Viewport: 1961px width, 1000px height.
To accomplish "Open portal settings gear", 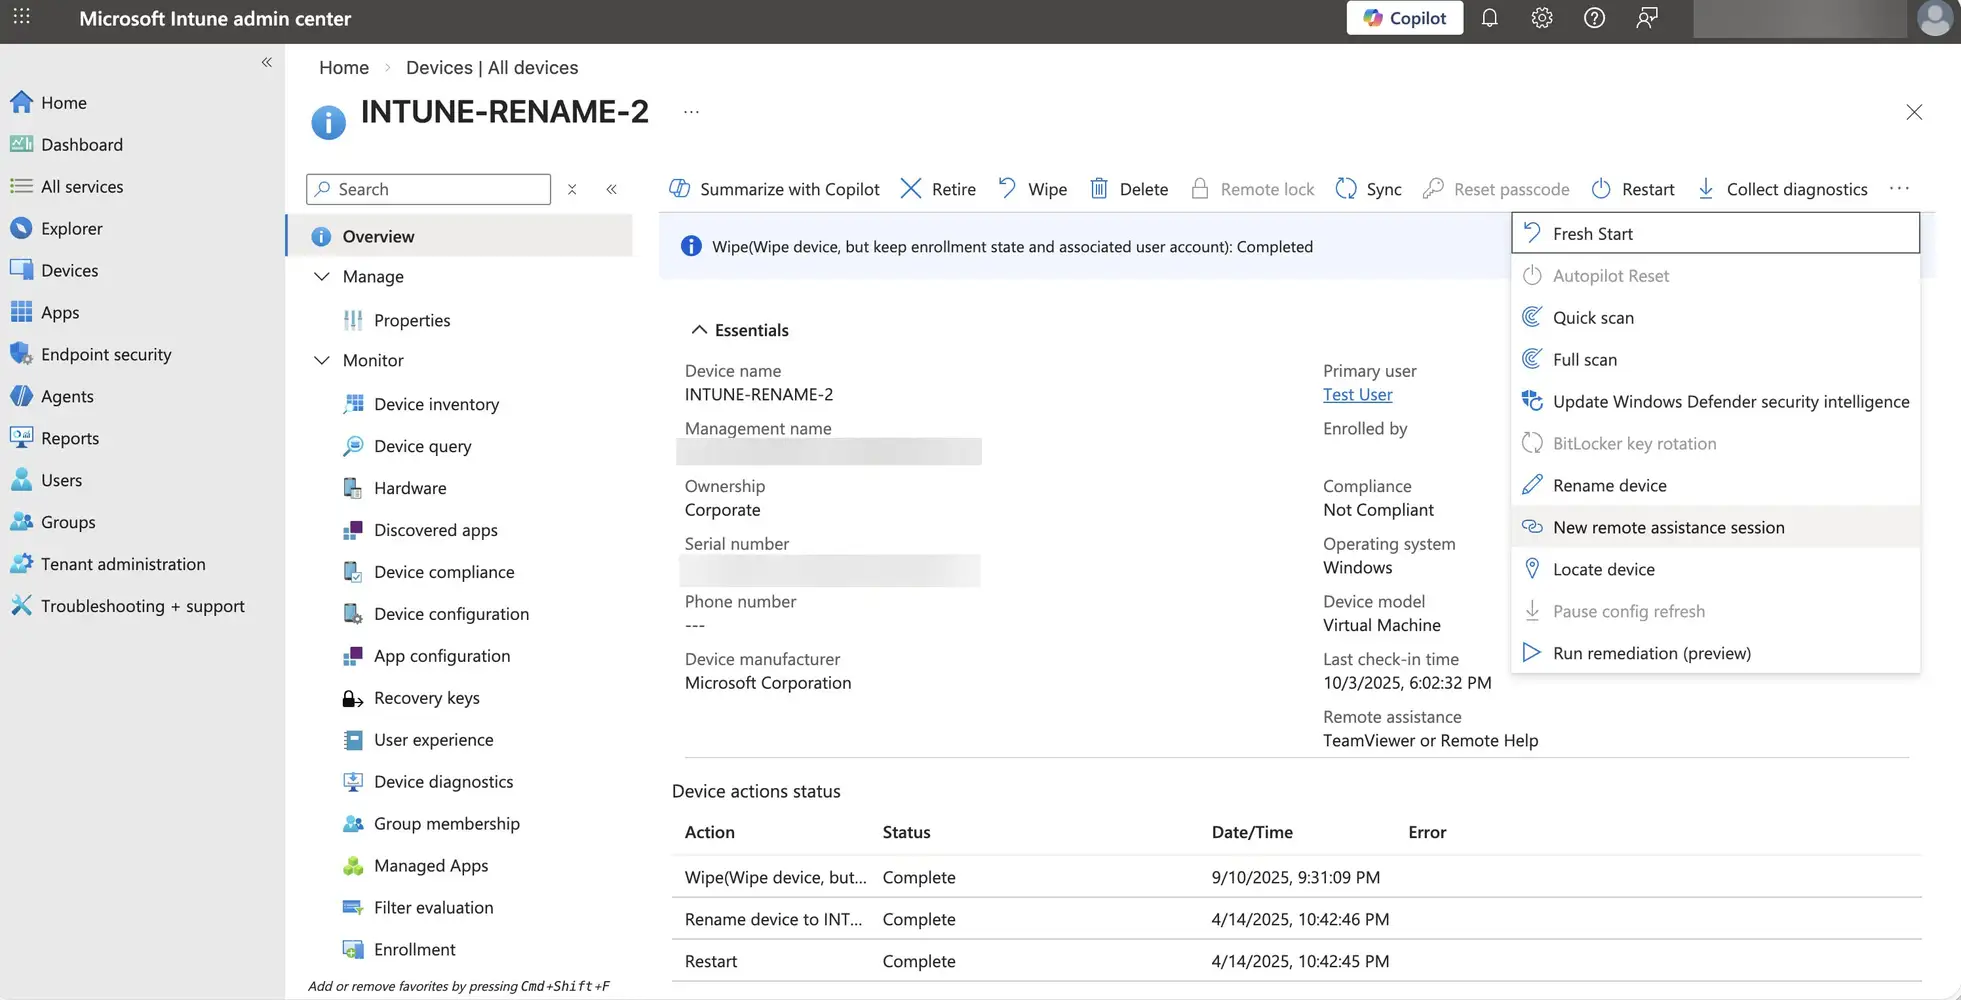I will (x=1542, y=18).
